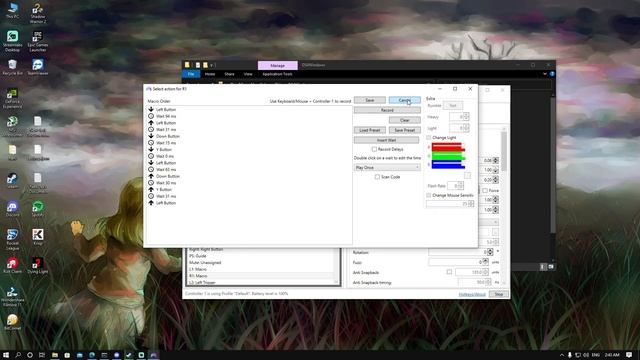The width and height of the screenshot is (640, 360).
Task: Open Rocket League desktop shortcut
Action: click(x=12, y=239)
